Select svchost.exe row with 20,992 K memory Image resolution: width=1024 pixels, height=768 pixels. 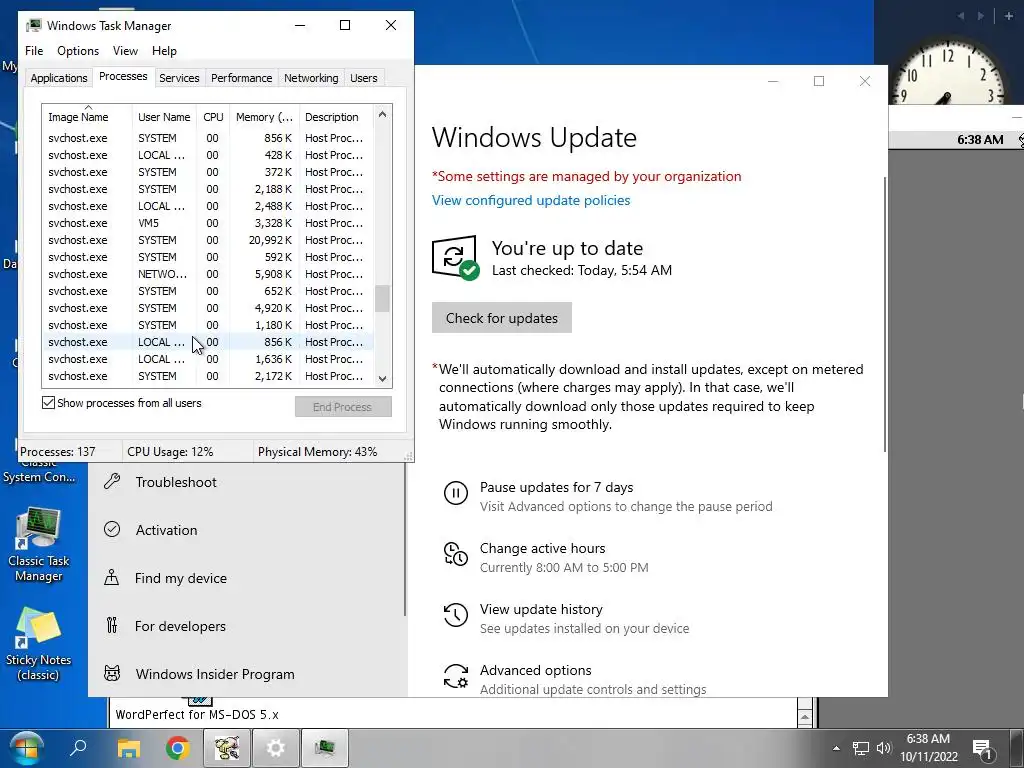(x=208, y=240)
